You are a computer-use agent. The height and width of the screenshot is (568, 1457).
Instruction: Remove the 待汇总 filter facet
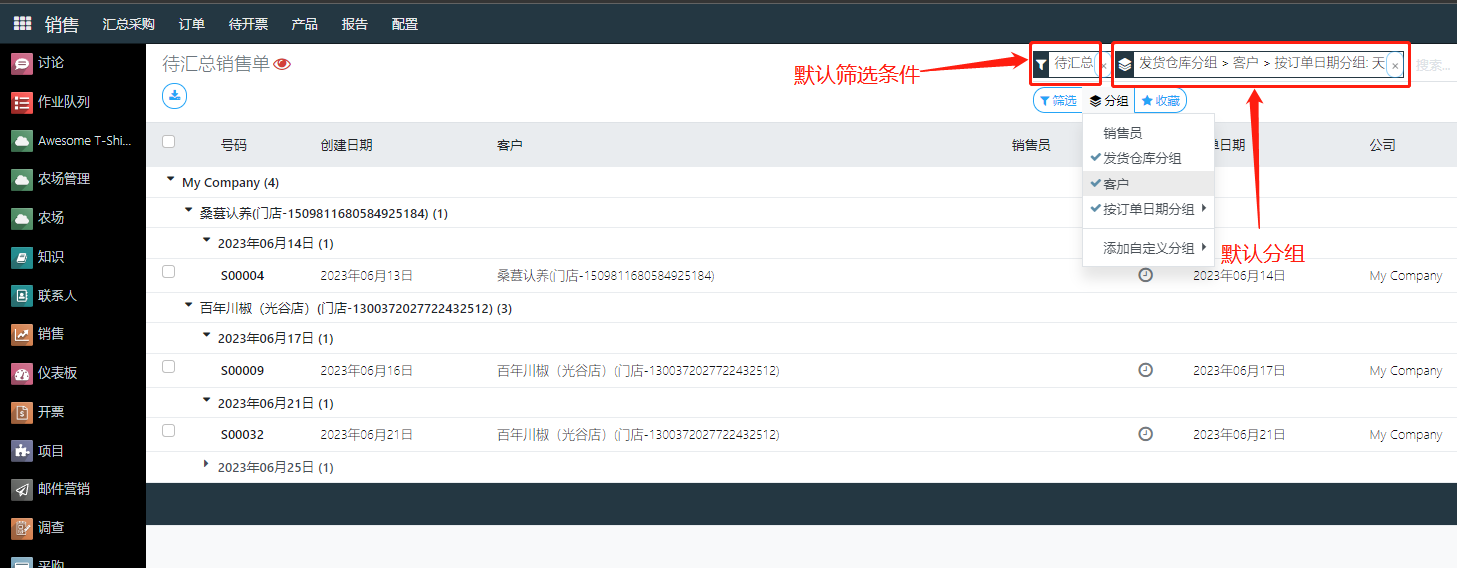pyautogui.click(x=1103, y=65)
